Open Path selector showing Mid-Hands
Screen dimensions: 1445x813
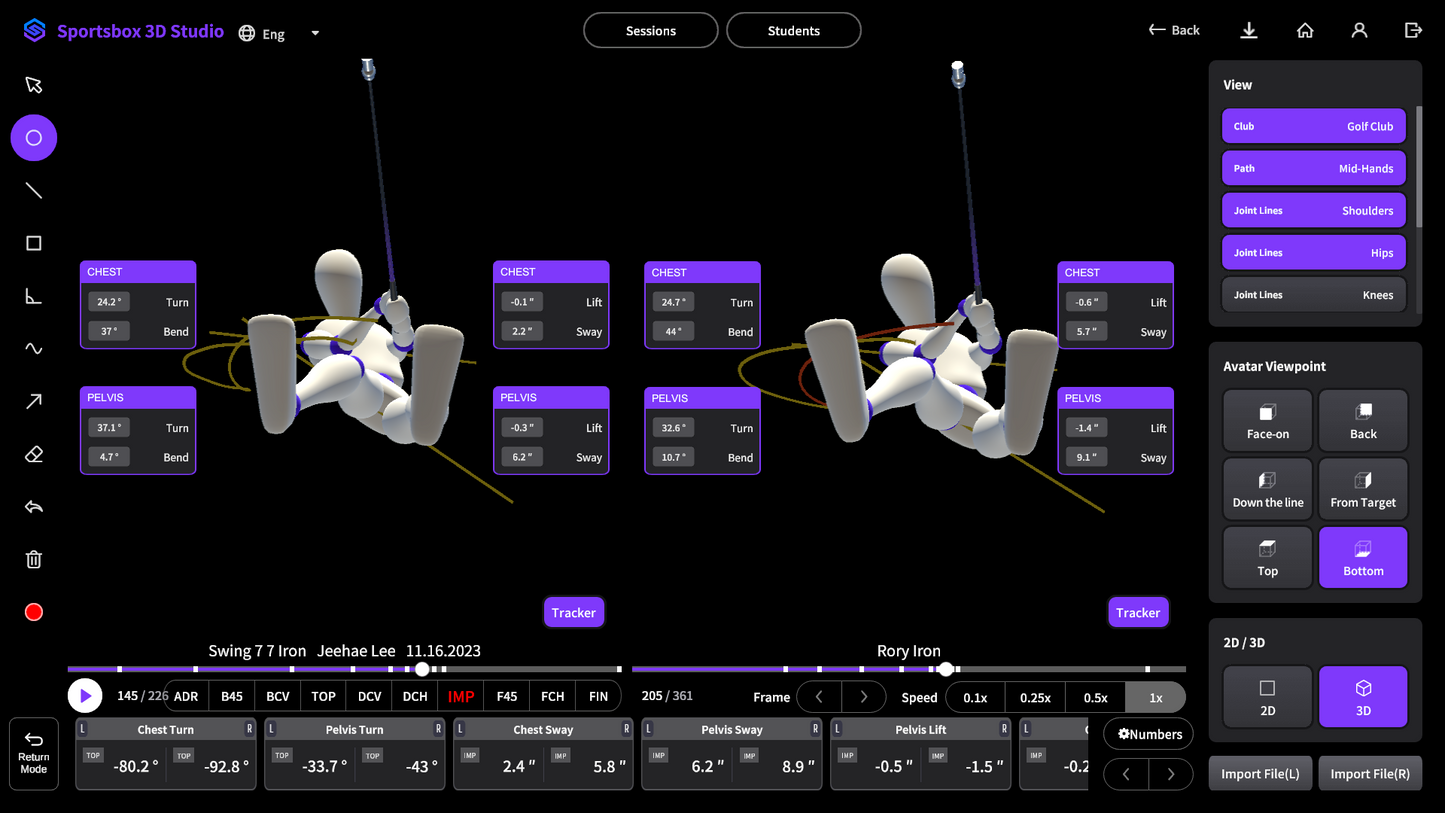click(x=1313, y=169)
